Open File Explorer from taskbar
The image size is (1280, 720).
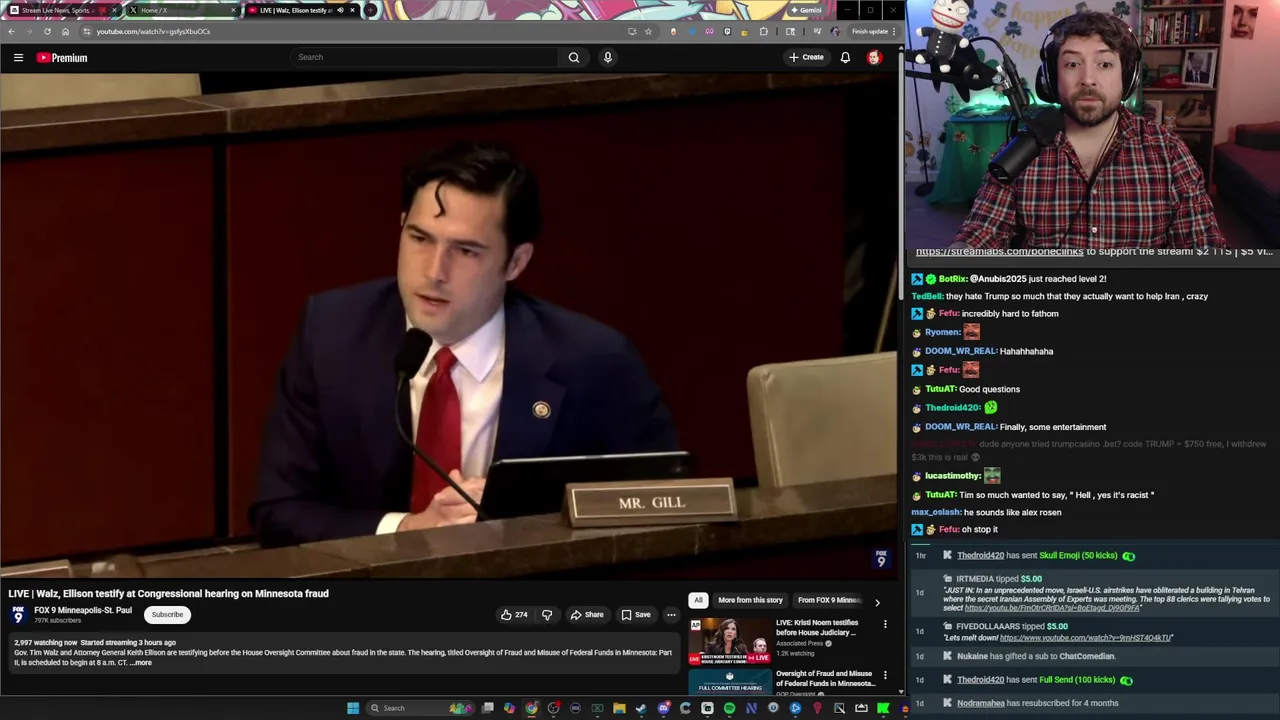[619, 708]
